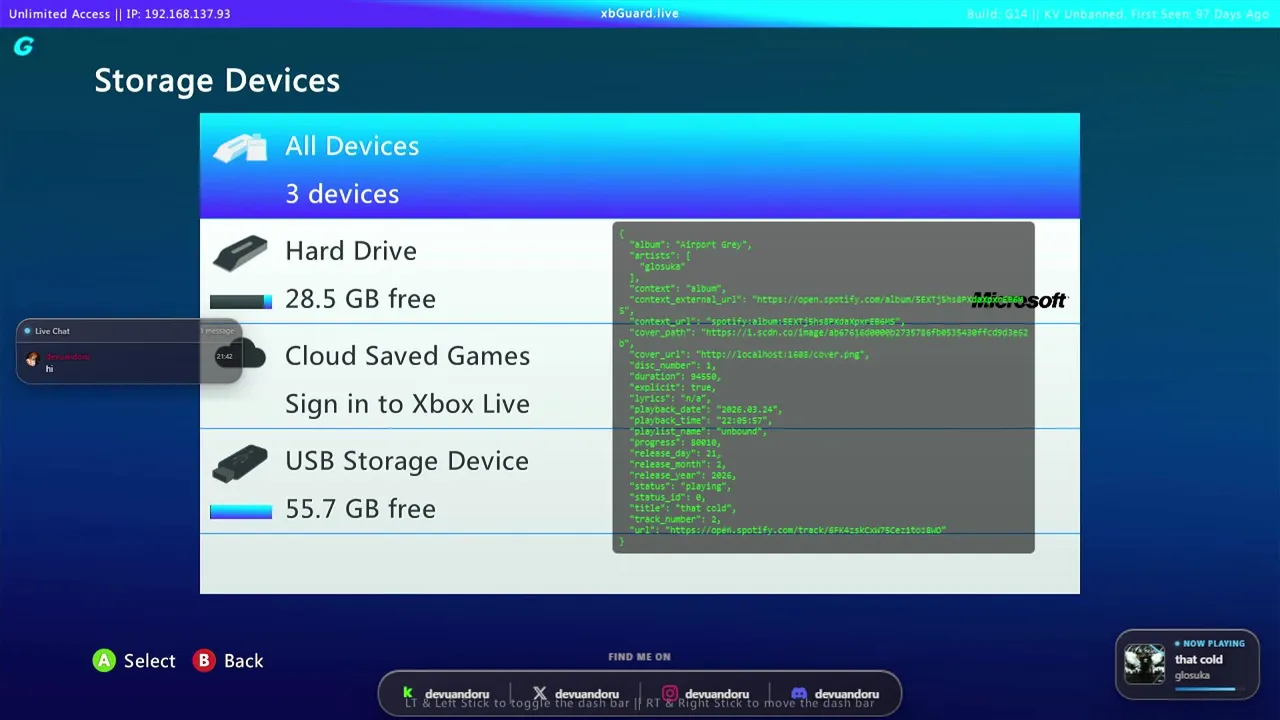
Task: Select the USB Storage Device entry
Action: coord(640,482)
